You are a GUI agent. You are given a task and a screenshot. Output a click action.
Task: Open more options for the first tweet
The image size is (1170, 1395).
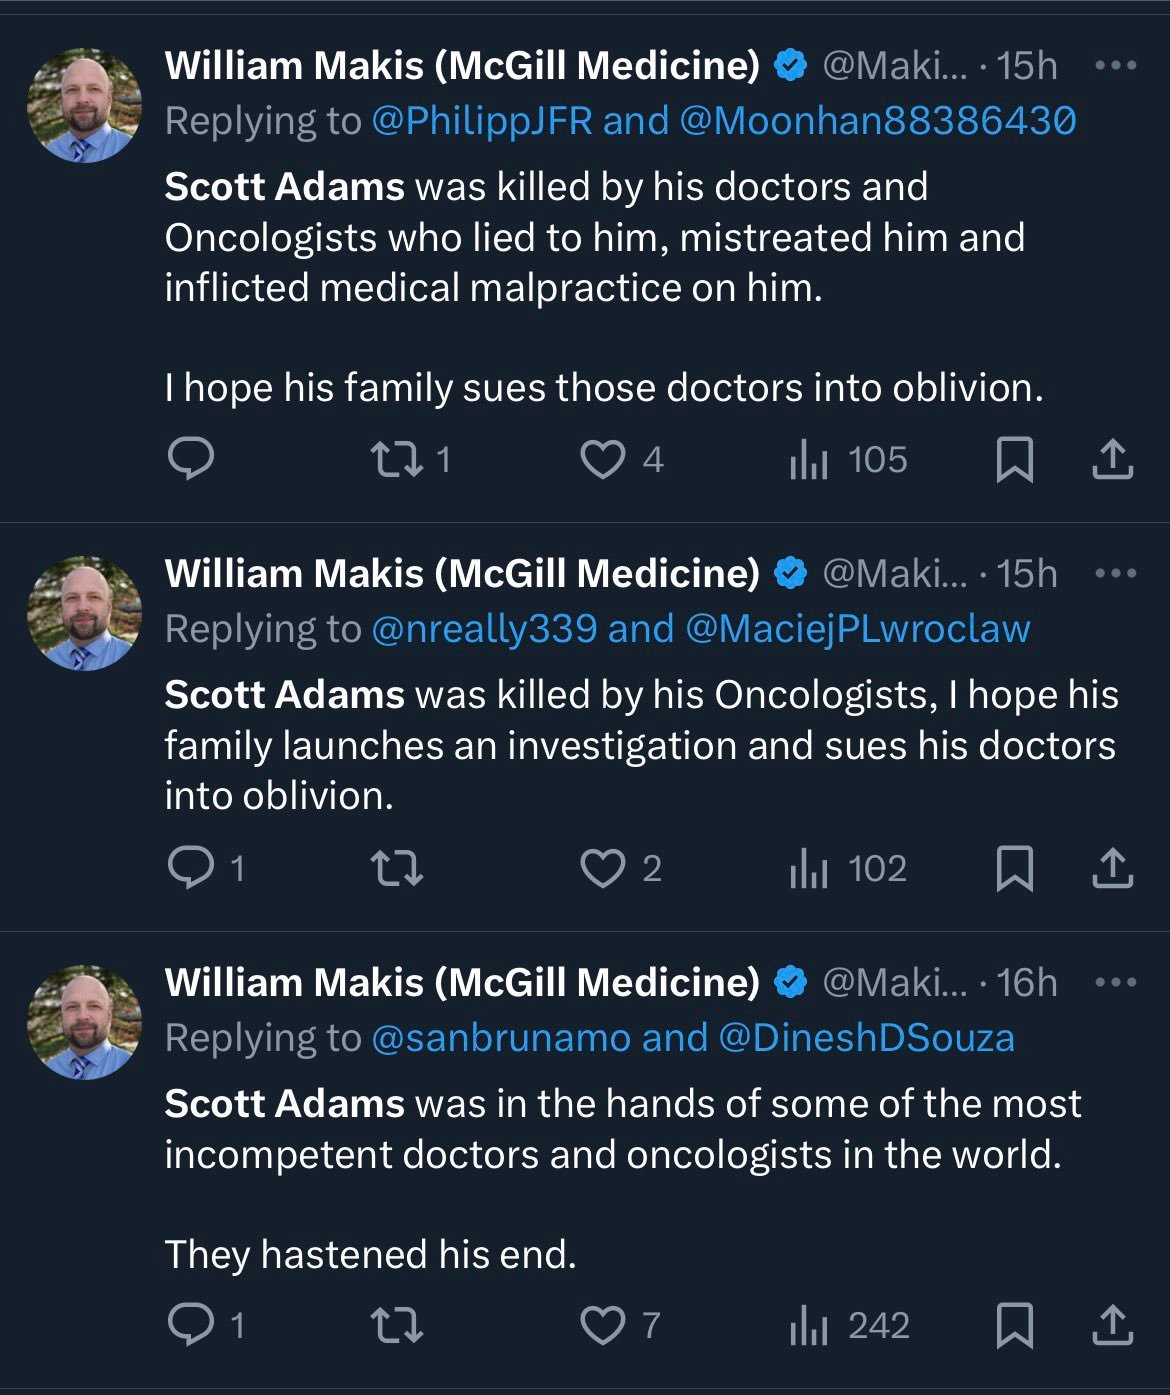pyautogui.click(x=1115, y=66)
